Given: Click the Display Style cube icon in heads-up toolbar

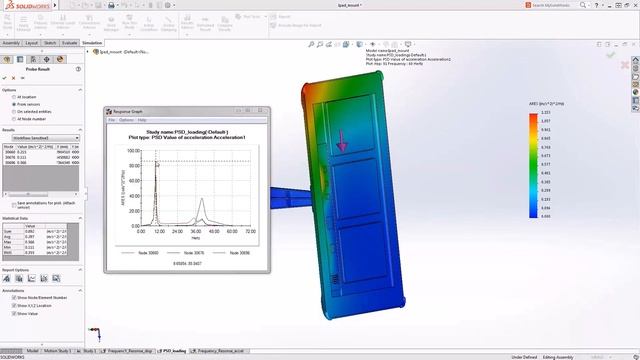Looking at the screenshot, I should pyautogui.click(x=360, y=44).
